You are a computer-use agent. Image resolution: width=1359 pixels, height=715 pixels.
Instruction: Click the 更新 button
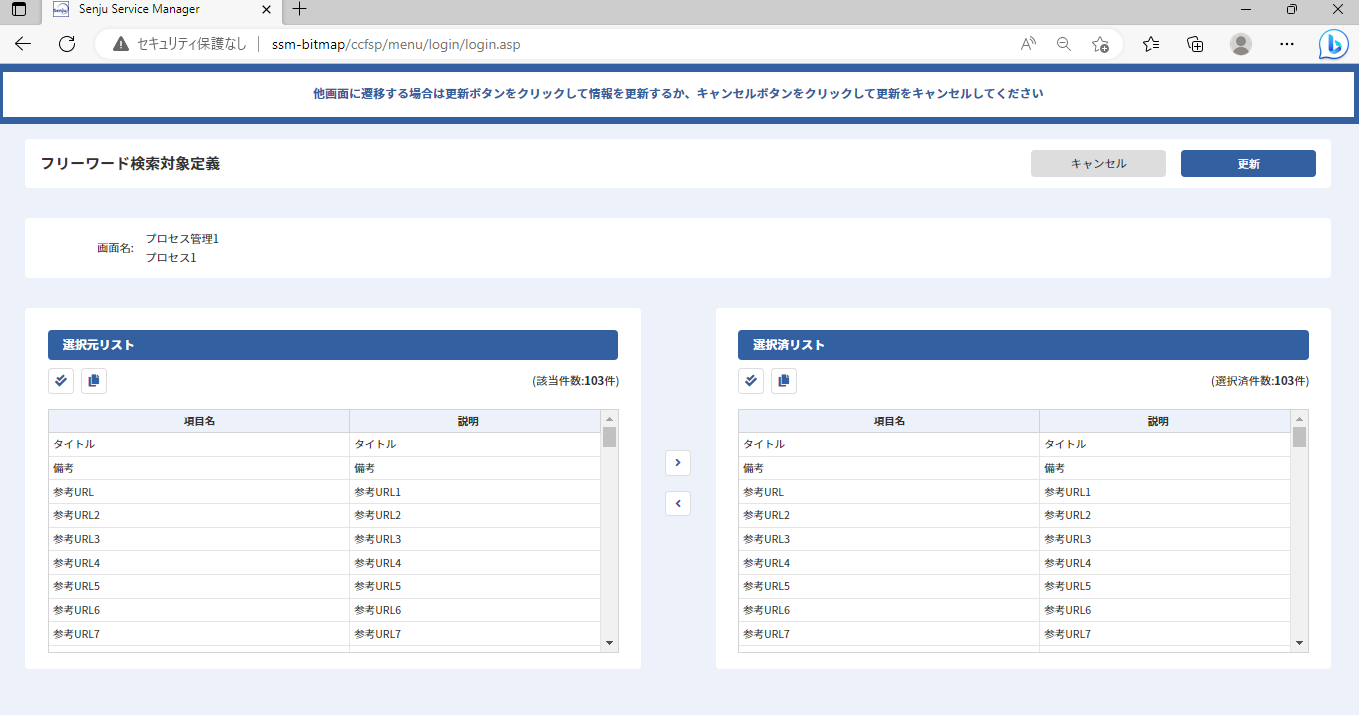coord(1248,164)
